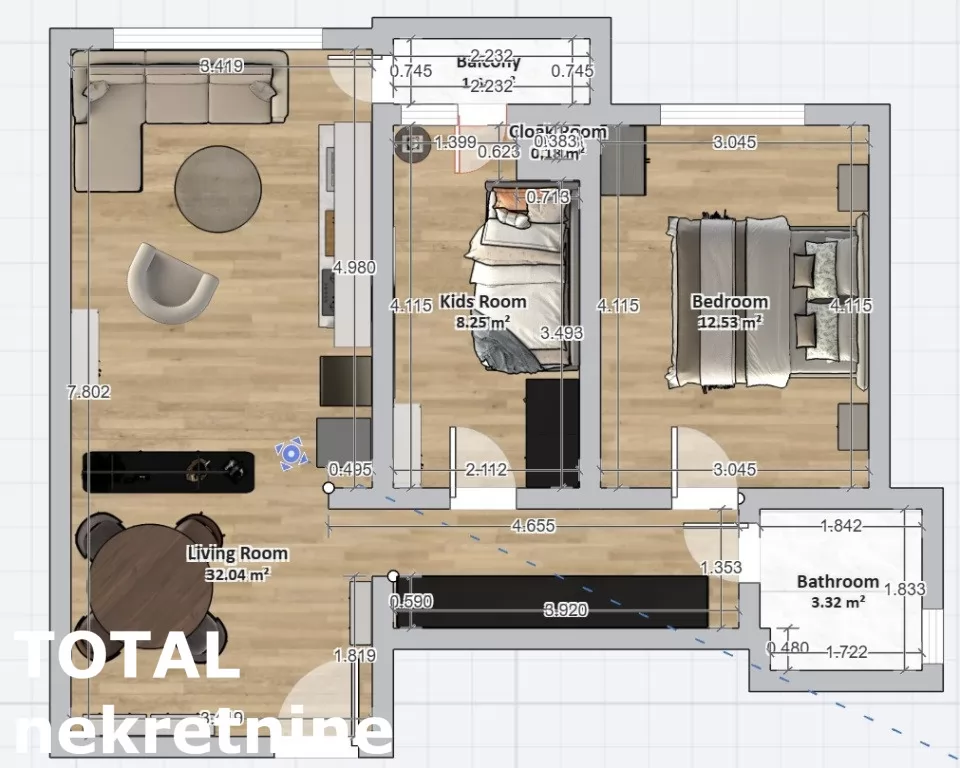Select the 3.32 m² Bathroom area value

click(x=838, y=601)
